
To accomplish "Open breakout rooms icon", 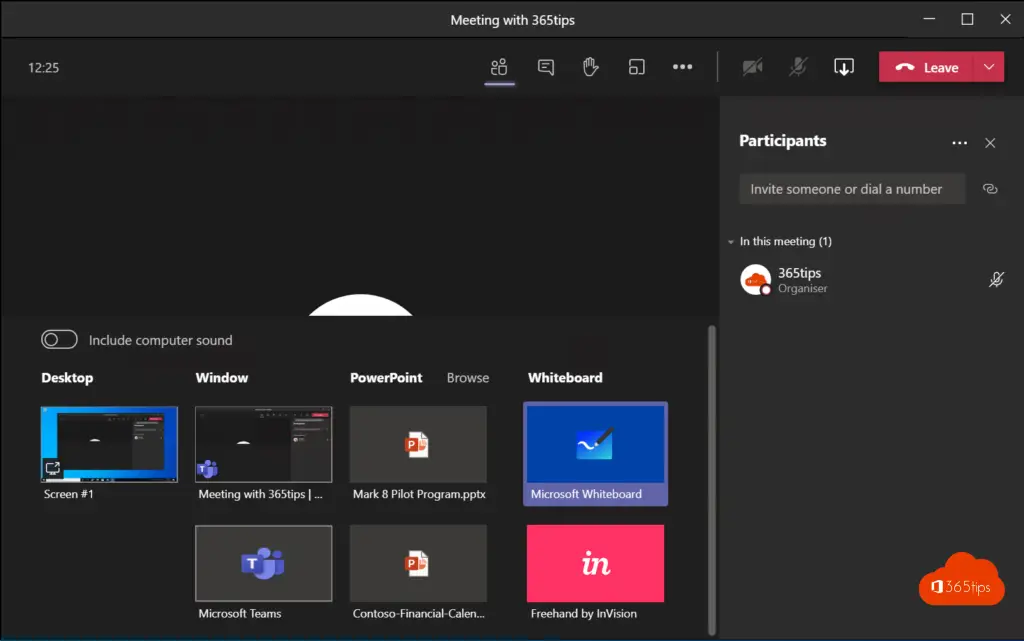I will pyautogui.click(x=636, y=67).
